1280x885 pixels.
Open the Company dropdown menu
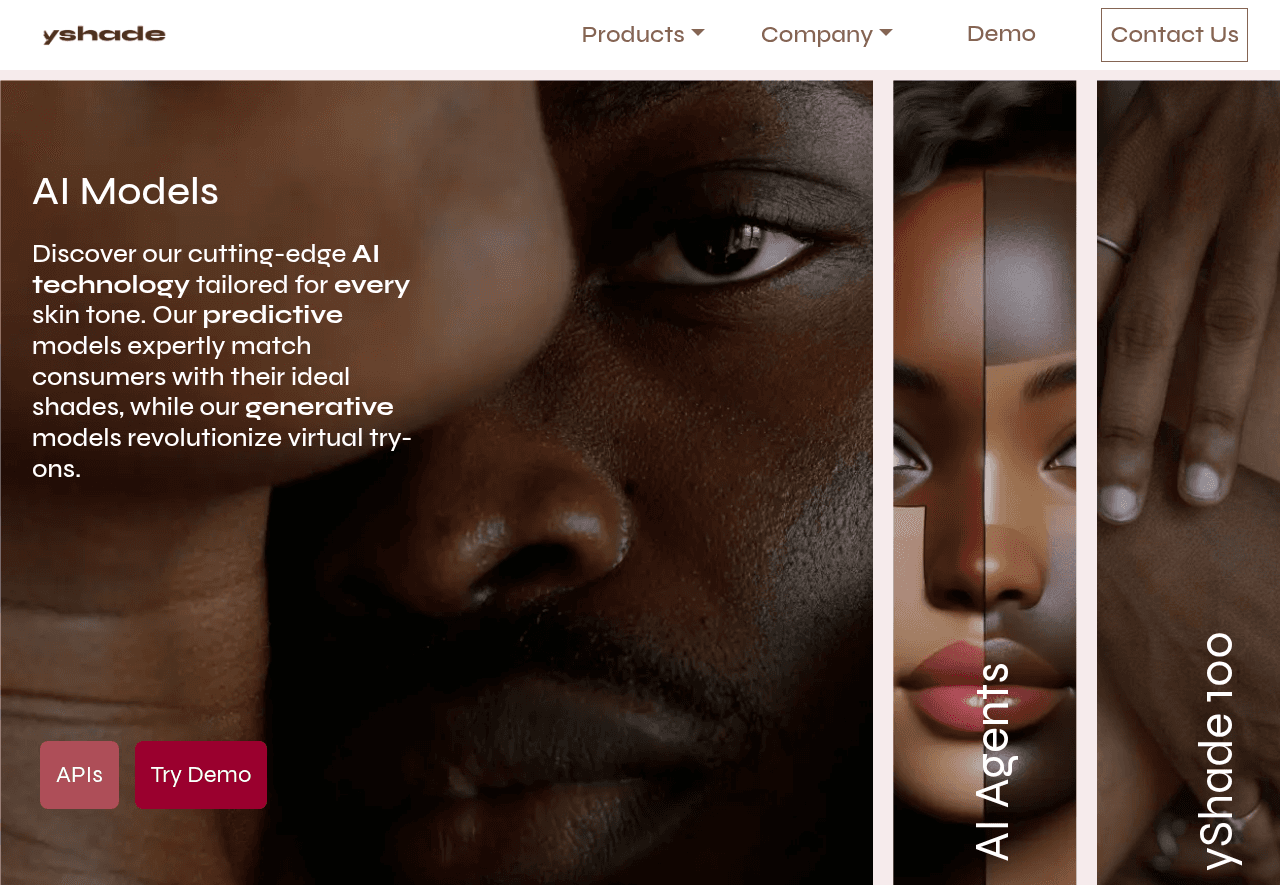coord(827,34)
